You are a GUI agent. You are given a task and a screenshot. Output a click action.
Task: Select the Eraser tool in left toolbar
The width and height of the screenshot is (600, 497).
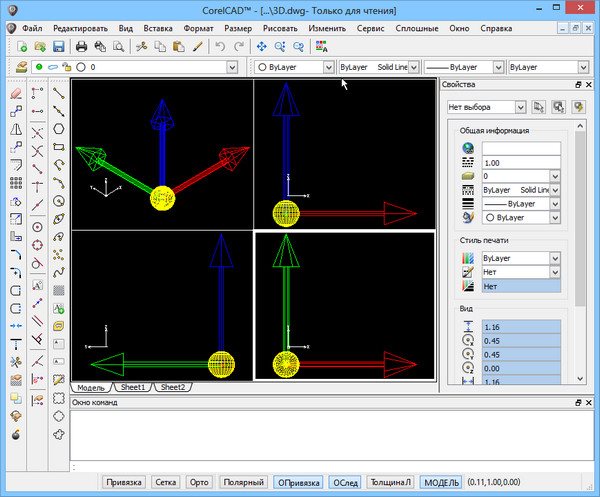(x=15, y=93)
